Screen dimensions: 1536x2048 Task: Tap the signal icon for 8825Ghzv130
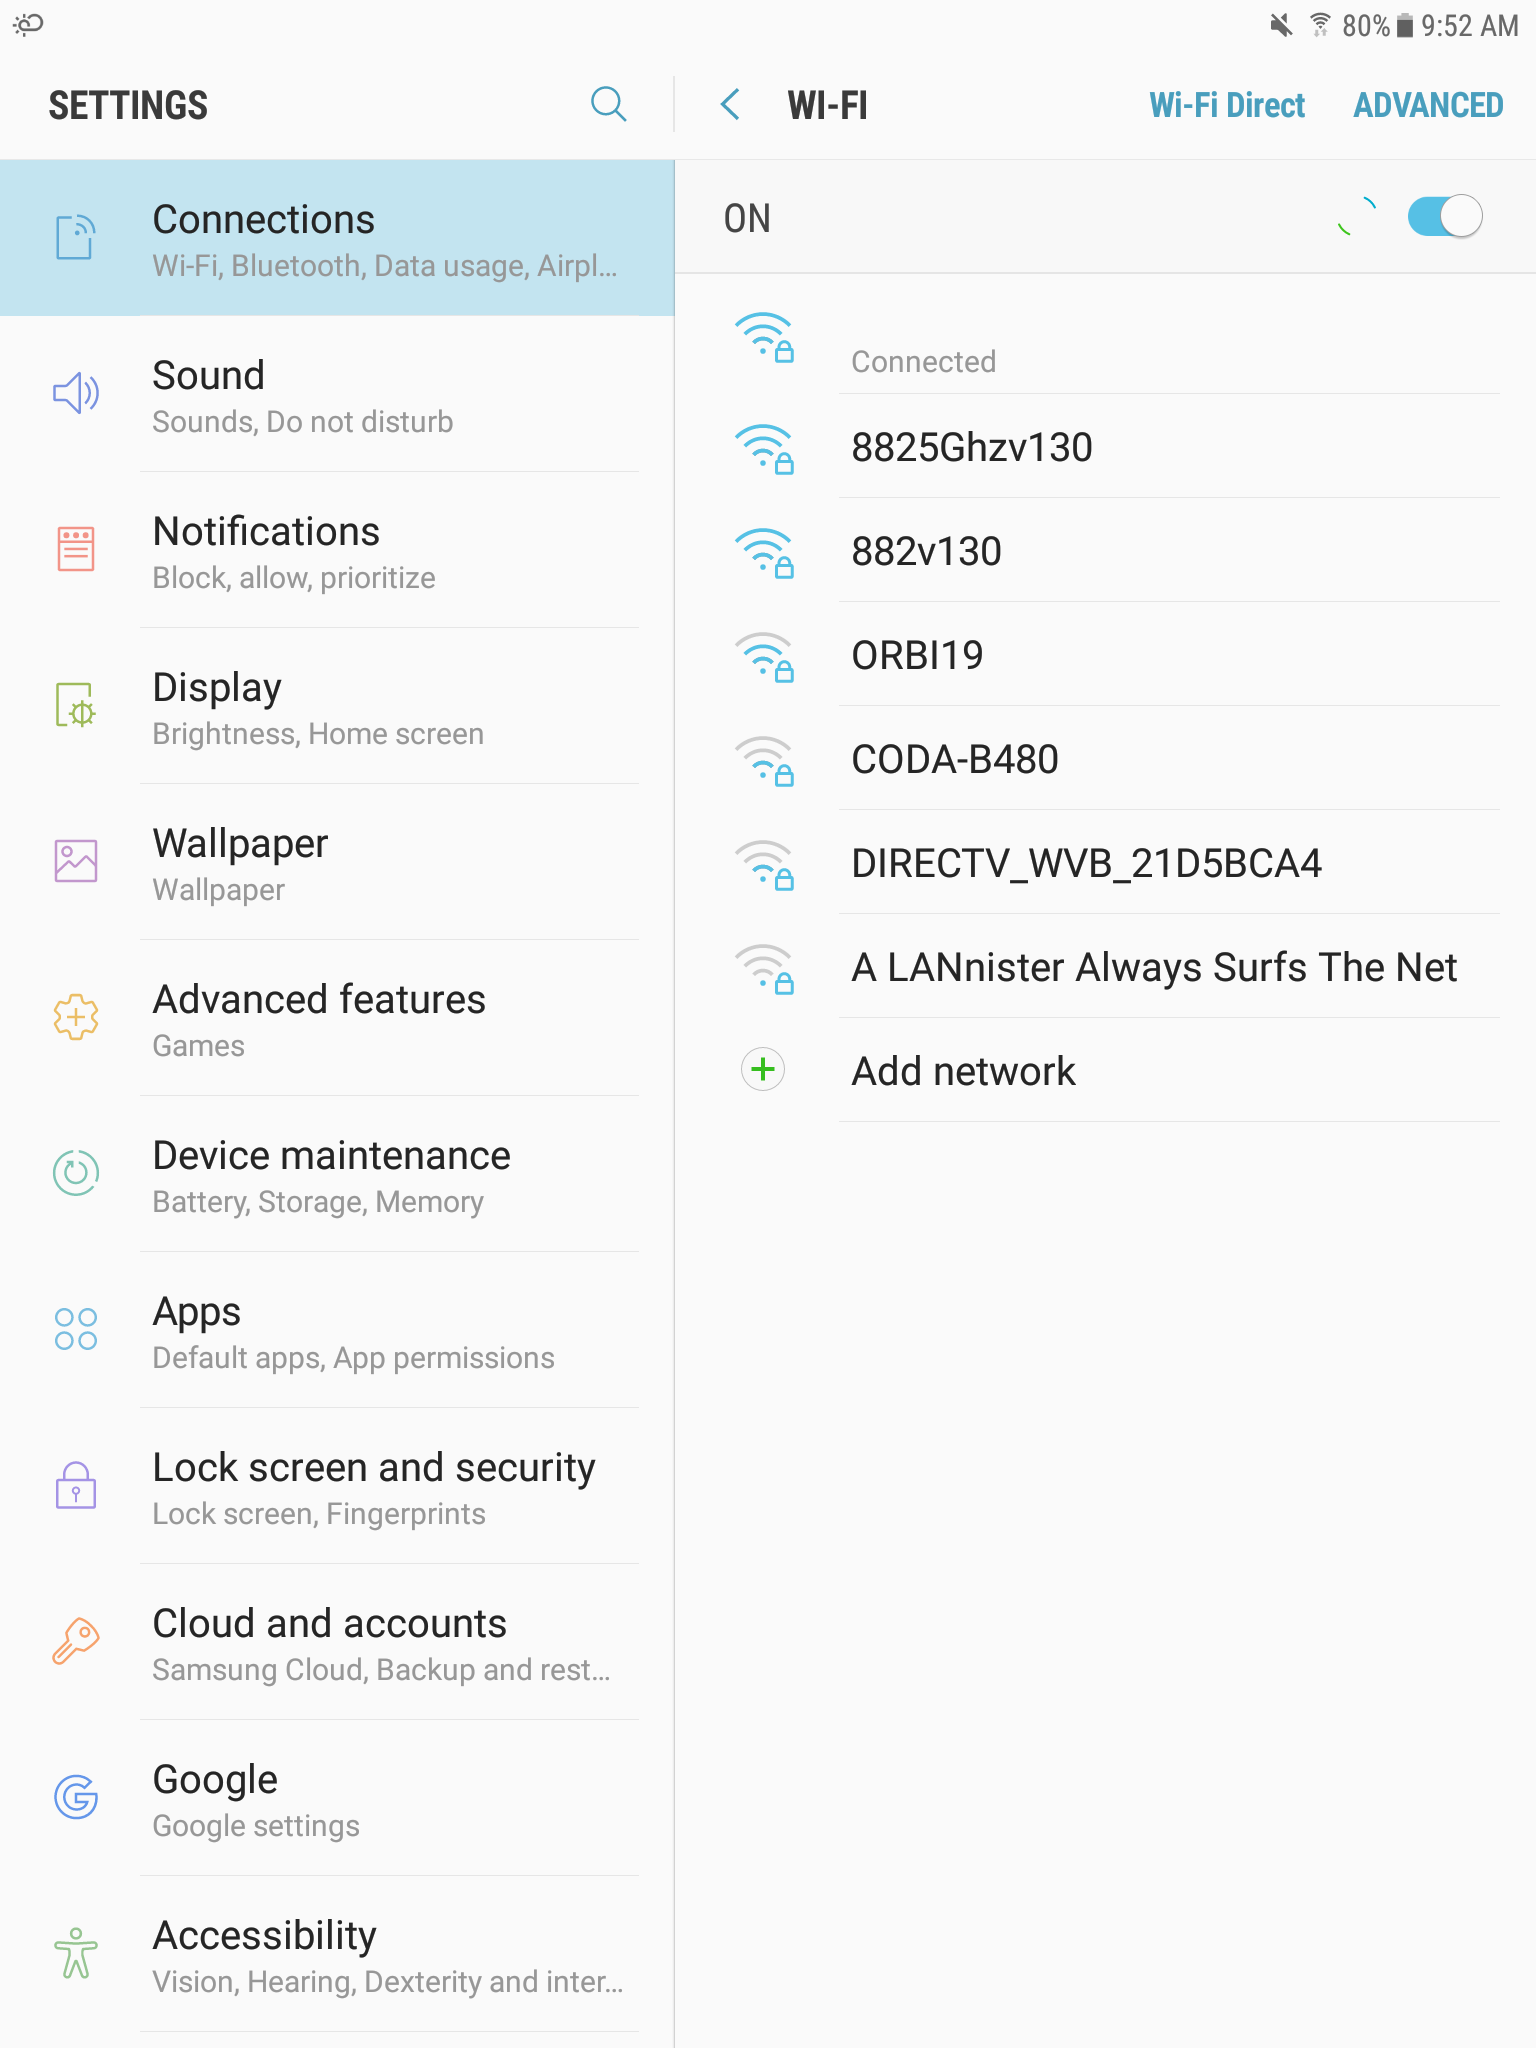(764, 448)
